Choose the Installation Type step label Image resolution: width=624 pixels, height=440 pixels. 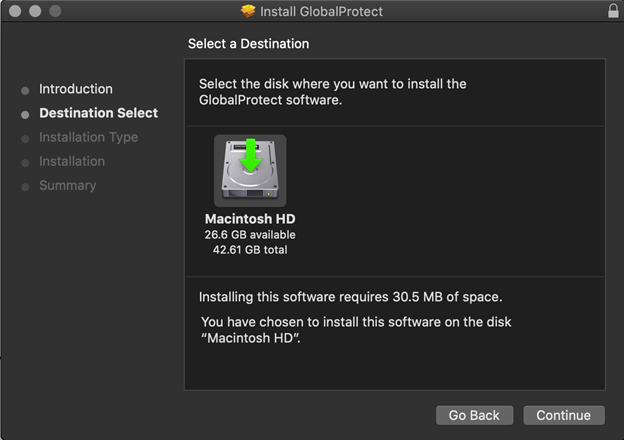coord(88,137)
